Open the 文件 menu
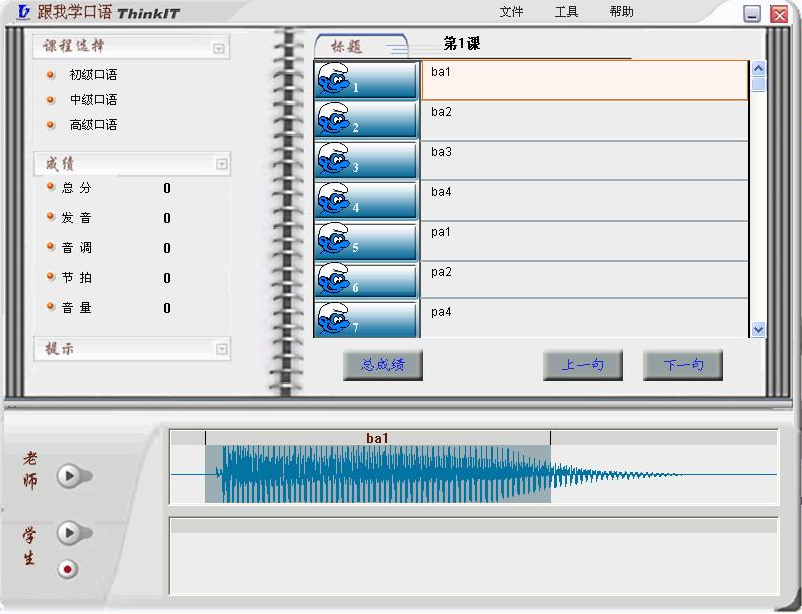 (x=511, y=12)
